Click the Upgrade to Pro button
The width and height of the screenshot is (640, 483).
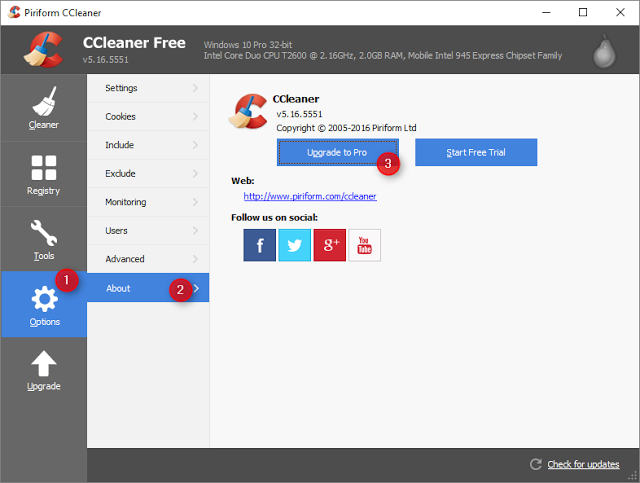coord(338,152)
